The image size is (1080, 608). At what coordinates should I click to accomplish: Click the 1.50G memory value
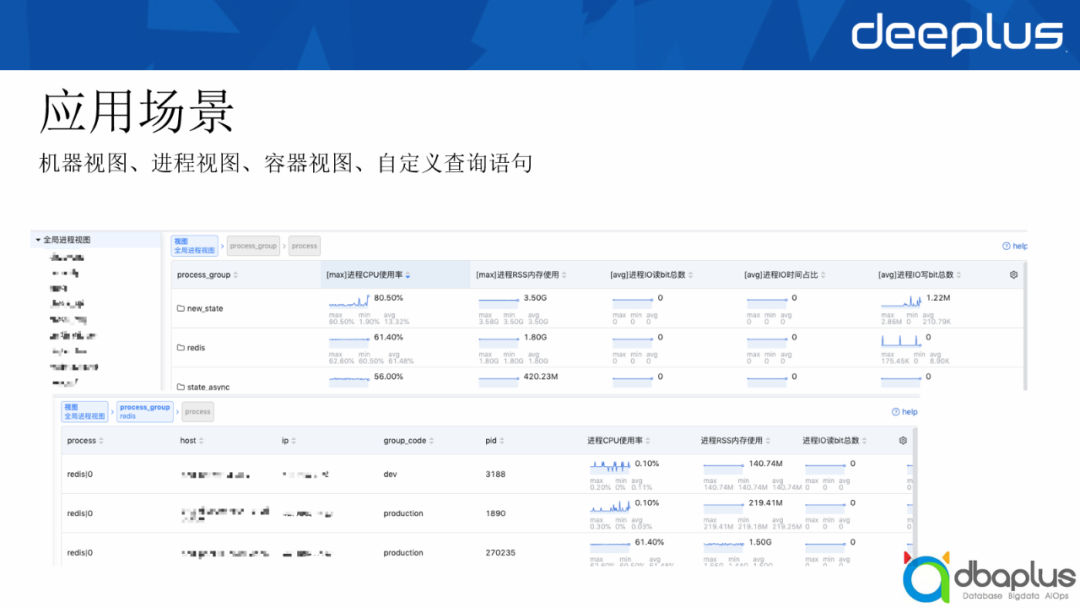[x=760, y=543]
